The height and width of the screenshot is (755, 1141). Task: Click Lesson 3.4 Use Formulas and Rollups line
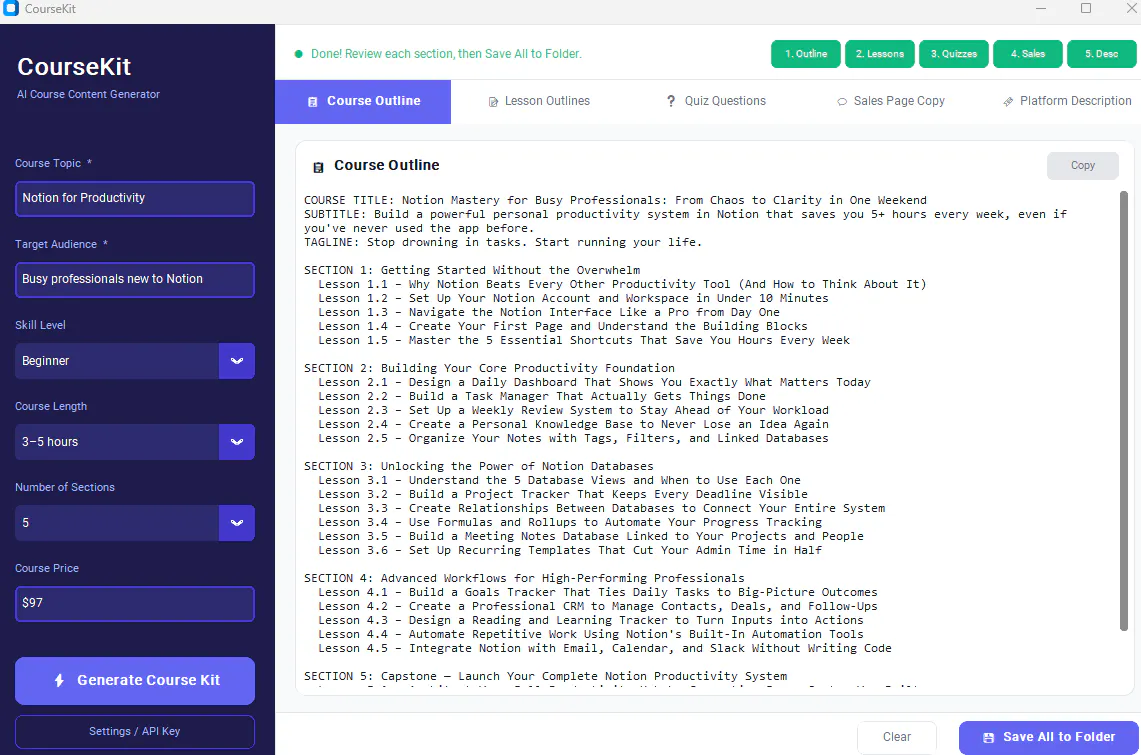[570, 522]
